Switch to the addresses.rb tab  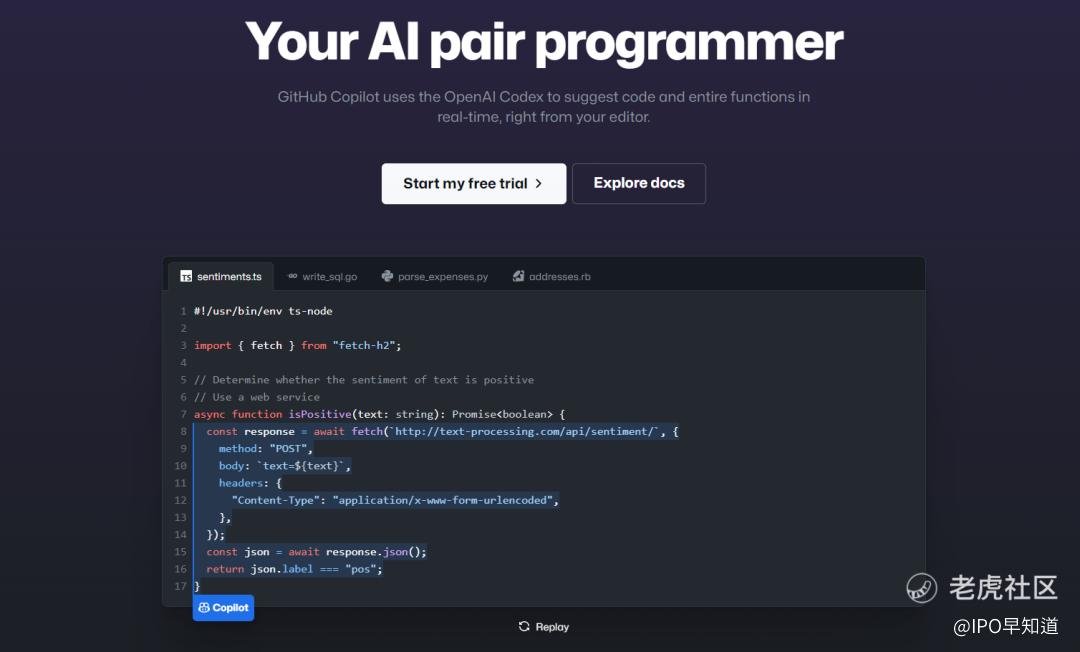(552, 276)
